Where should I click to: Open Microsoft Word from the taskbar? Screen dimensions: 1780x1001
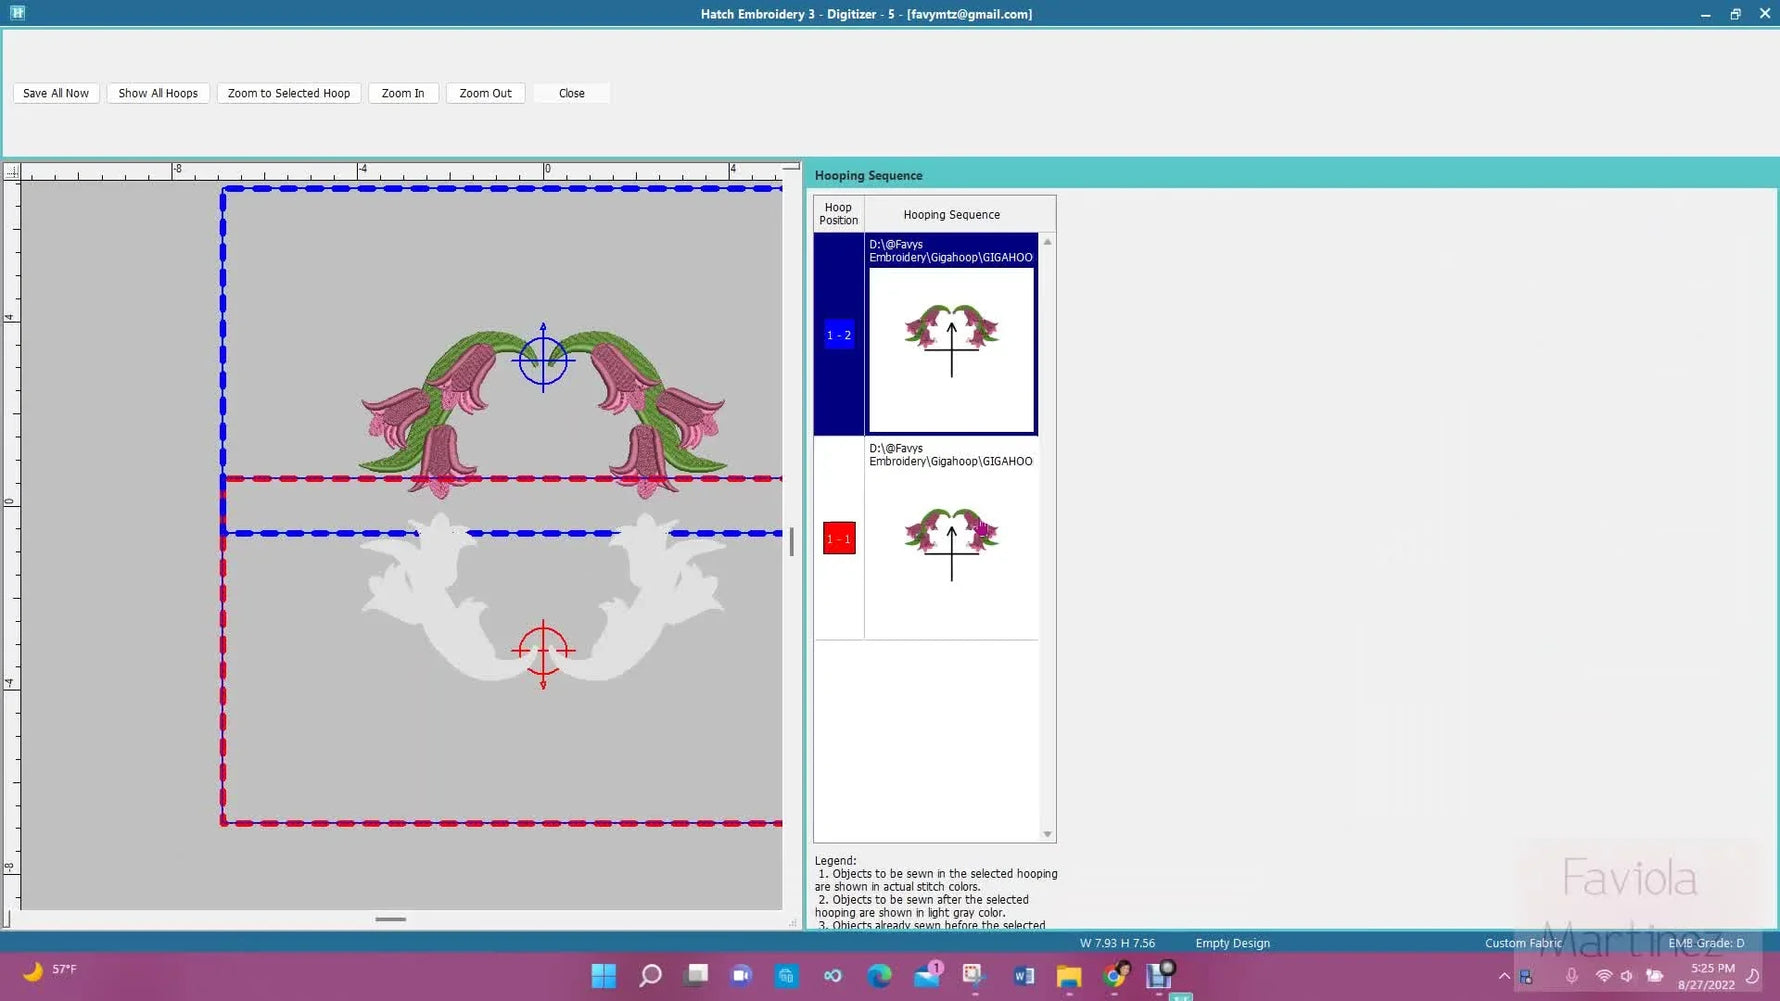(x=1022, y=976)
